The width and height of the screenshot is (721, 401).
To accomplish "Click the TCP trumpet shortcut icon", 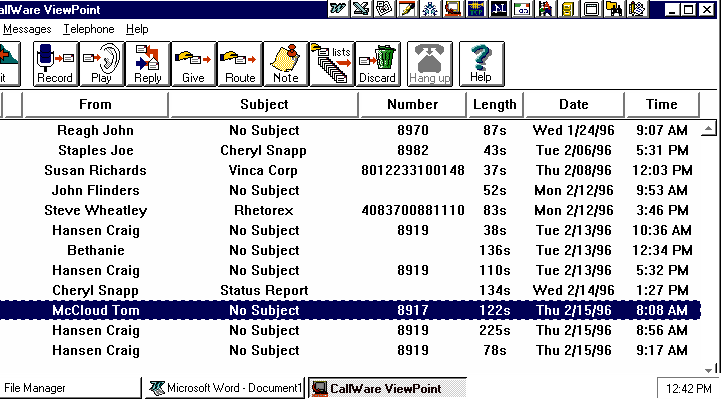I will (x=476, y=9).
